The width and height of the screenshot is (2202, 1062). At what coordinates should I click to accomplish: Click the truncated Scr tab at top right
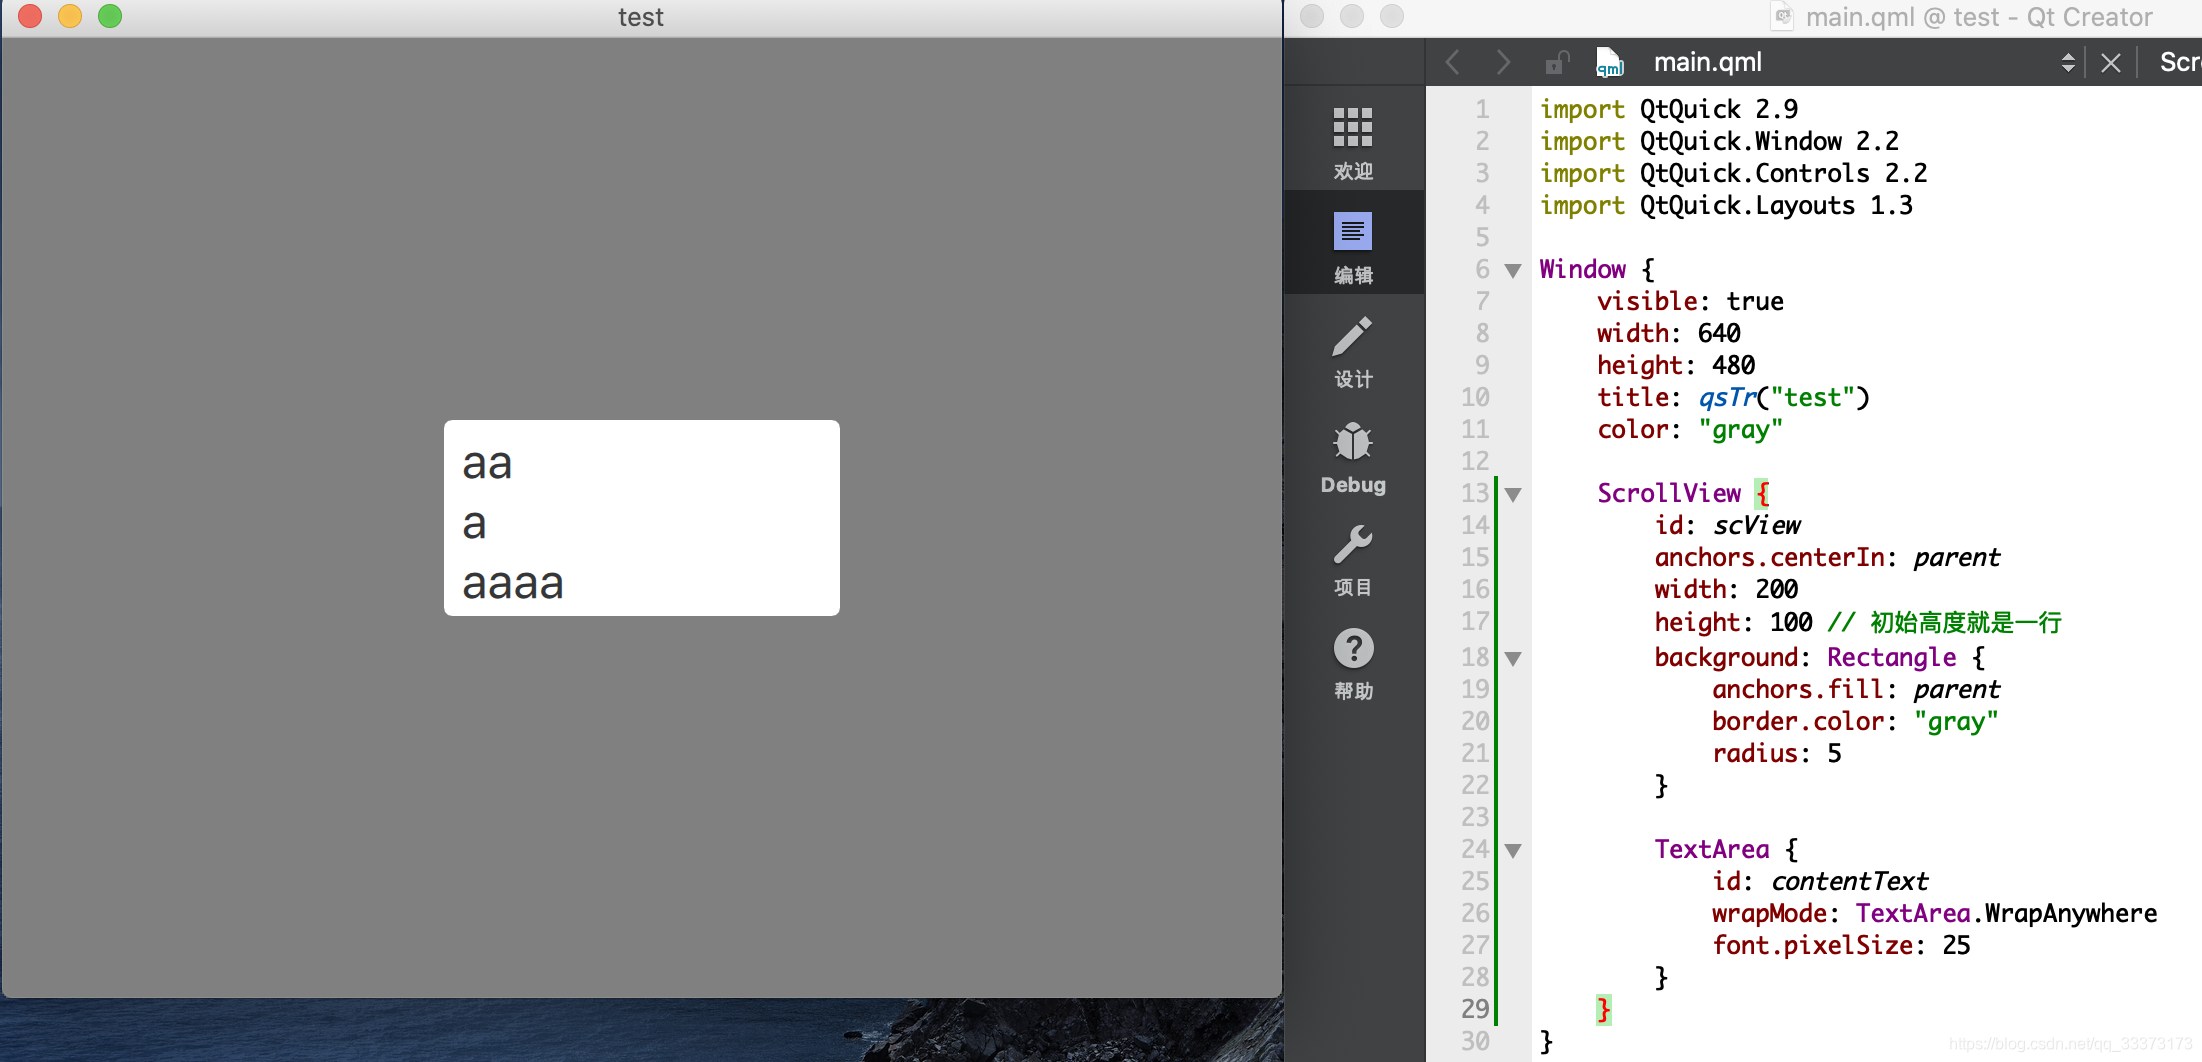(x=2178, y=62)
